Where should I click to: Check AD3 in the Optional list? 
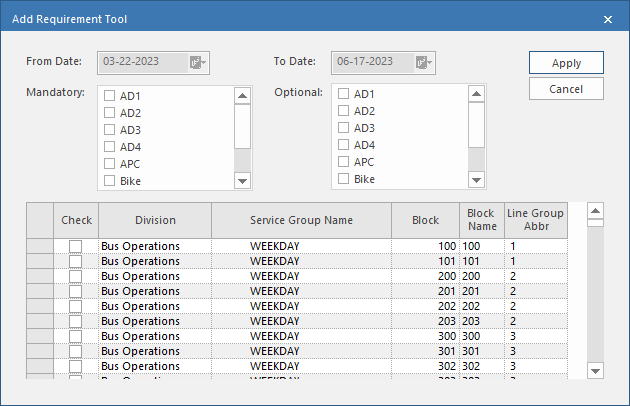coord(343,127)
